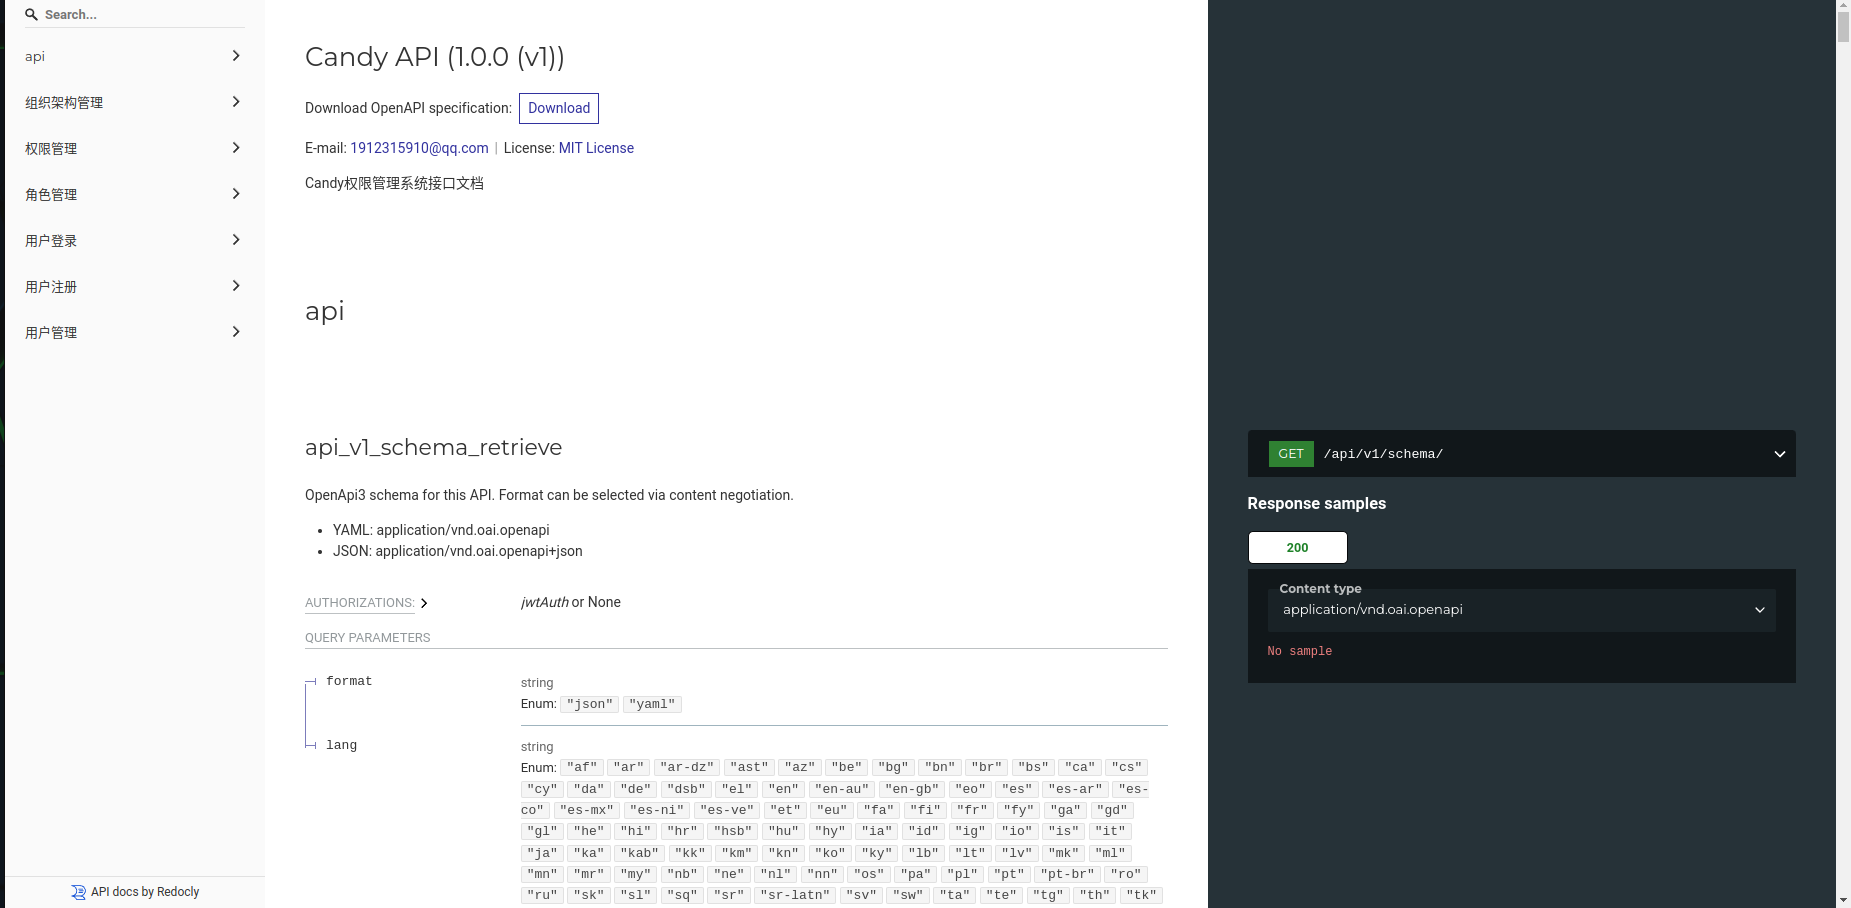
Task: Click the "json" enum value
Action: pyautogui.click(x=590, y=704)
